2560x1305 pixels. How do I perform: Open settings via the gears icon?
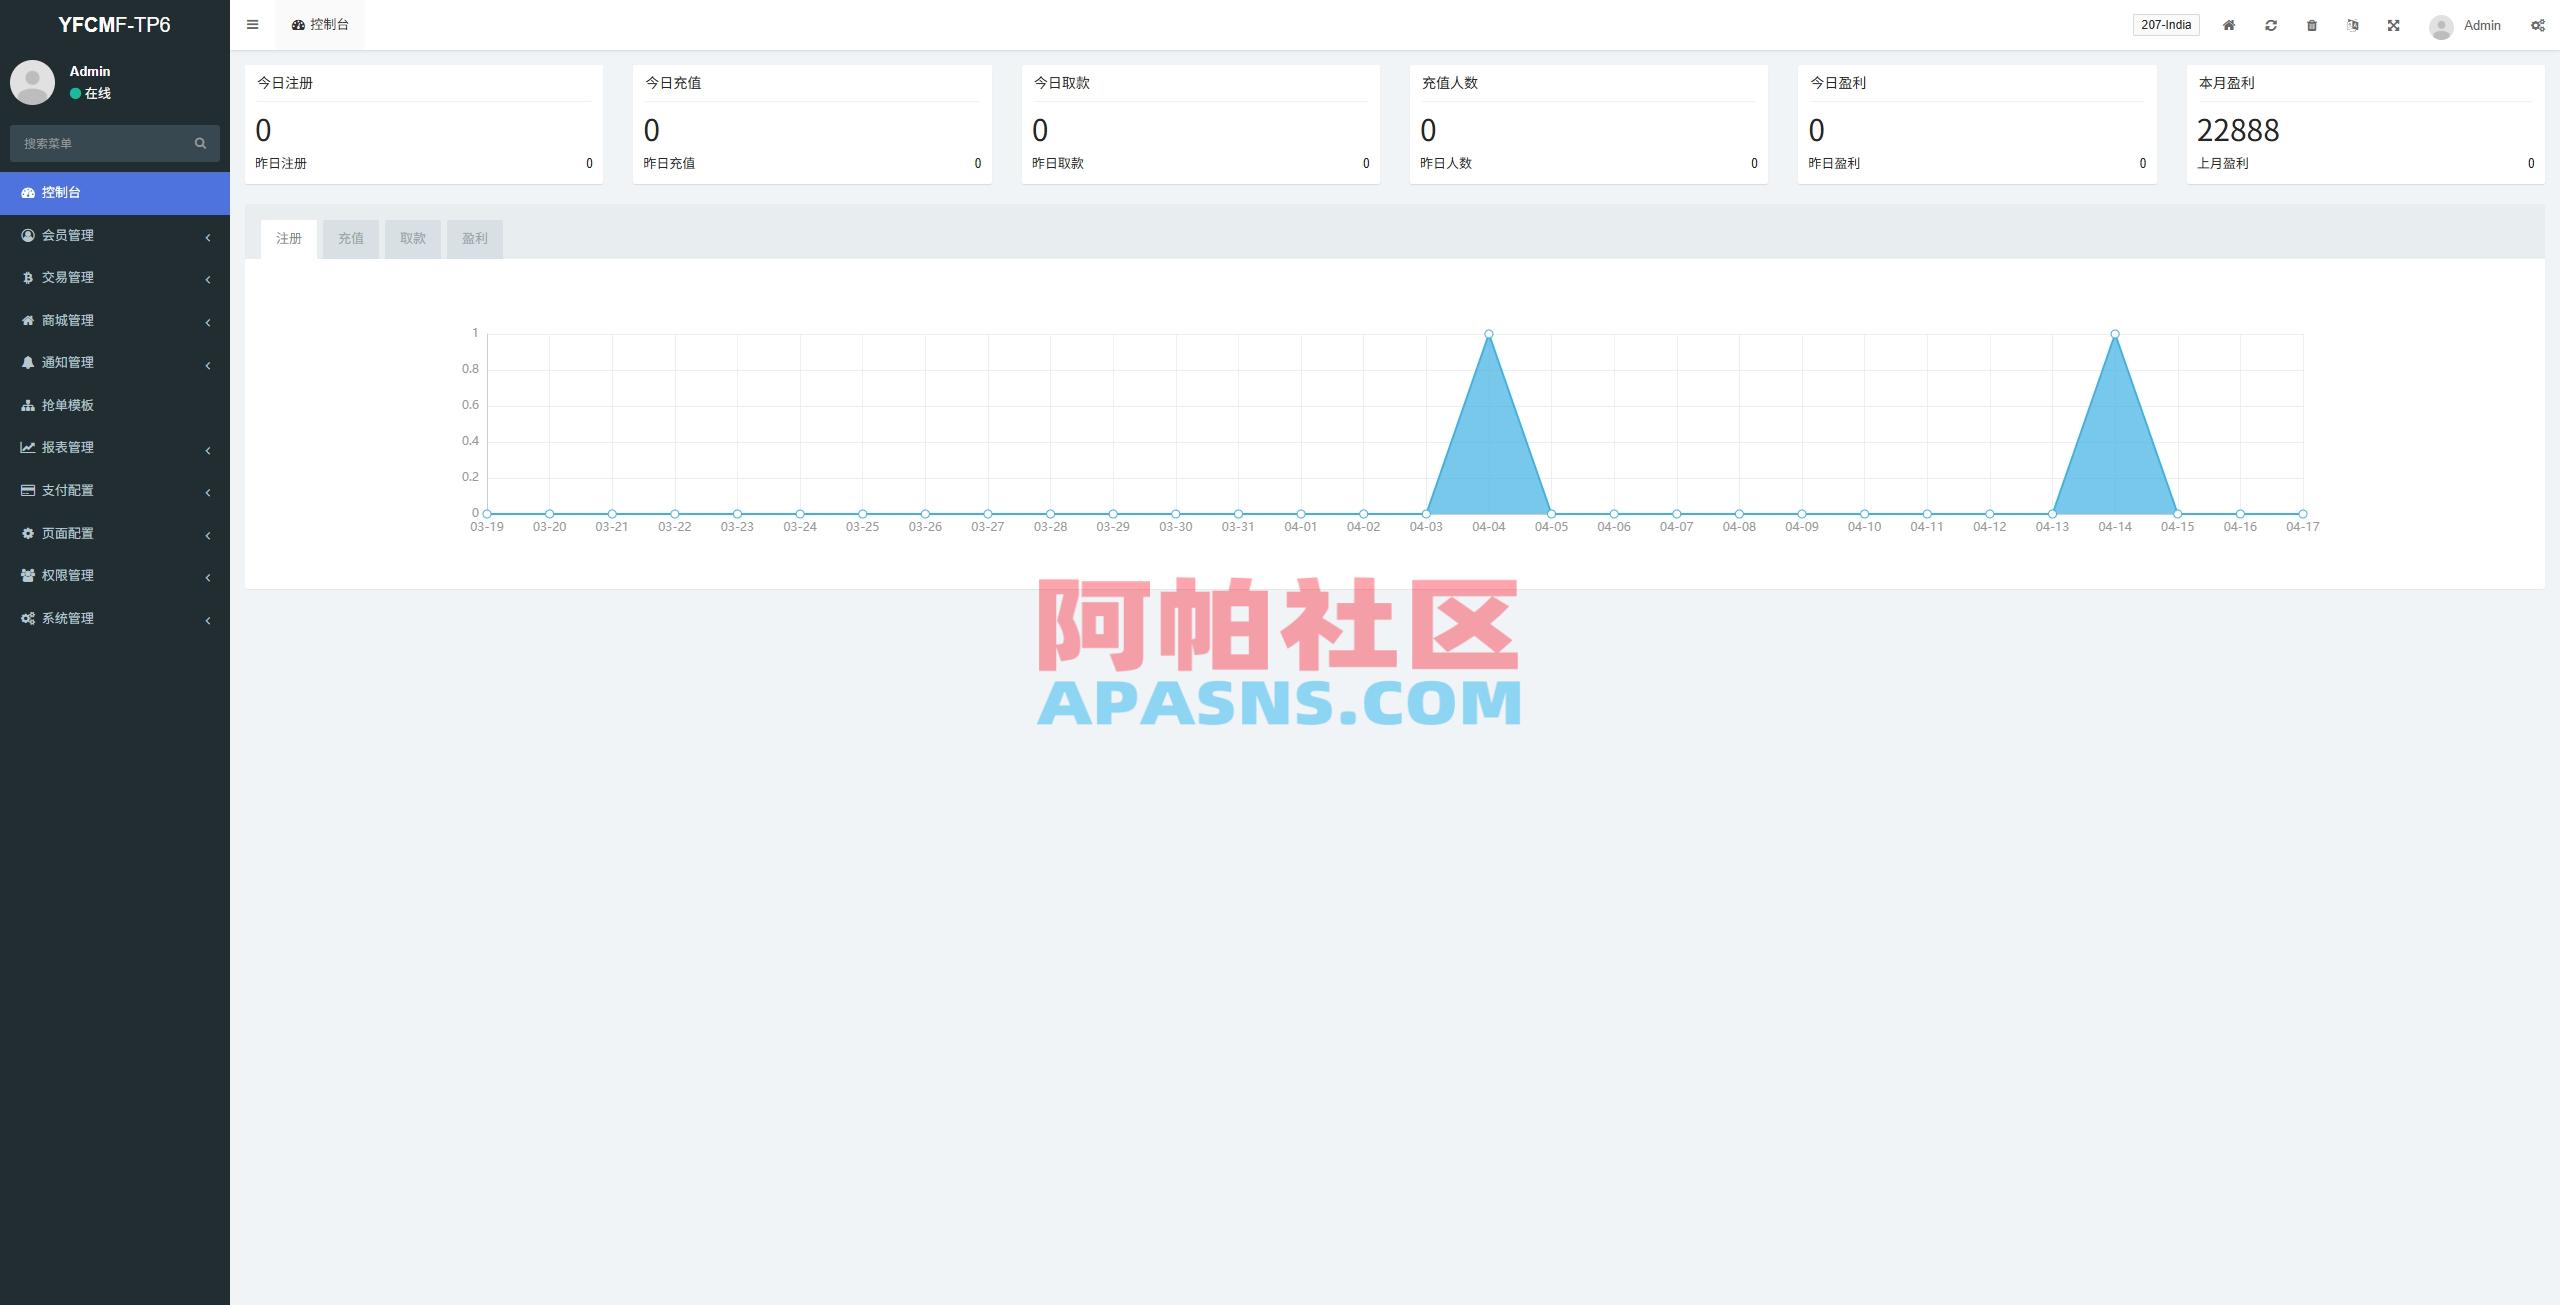(2538, 24)
